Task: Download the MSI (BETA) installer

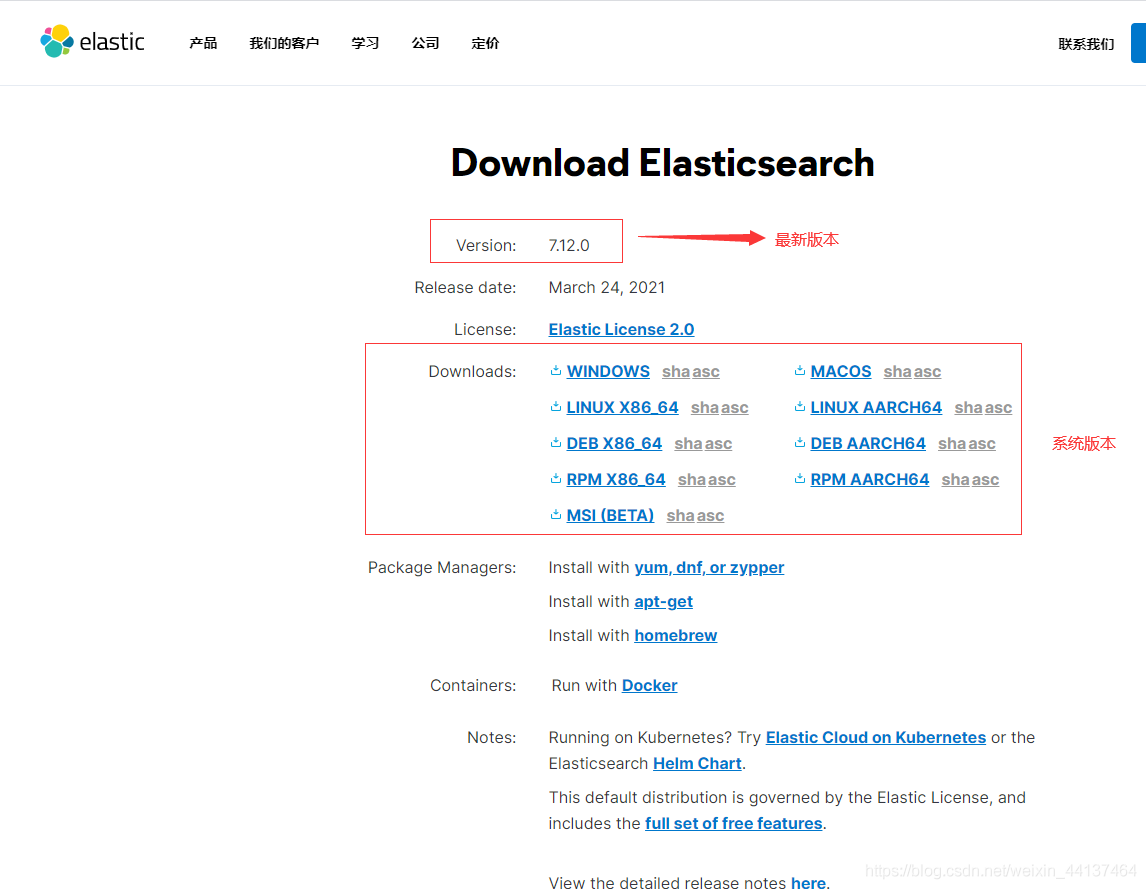Action: coord(610,515)
